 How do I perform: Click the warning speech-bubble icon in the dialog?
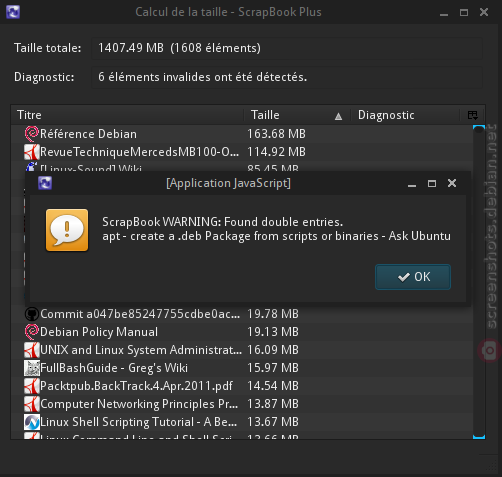pyautogui.click(x=67, y=230)
